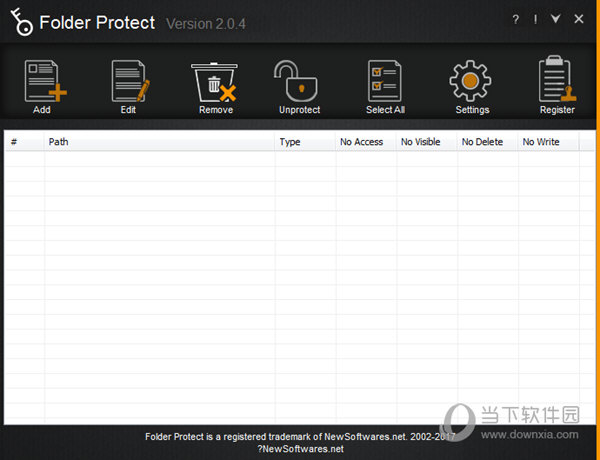Open help with the question mark icon
The image size is (600, 460).
516,19
